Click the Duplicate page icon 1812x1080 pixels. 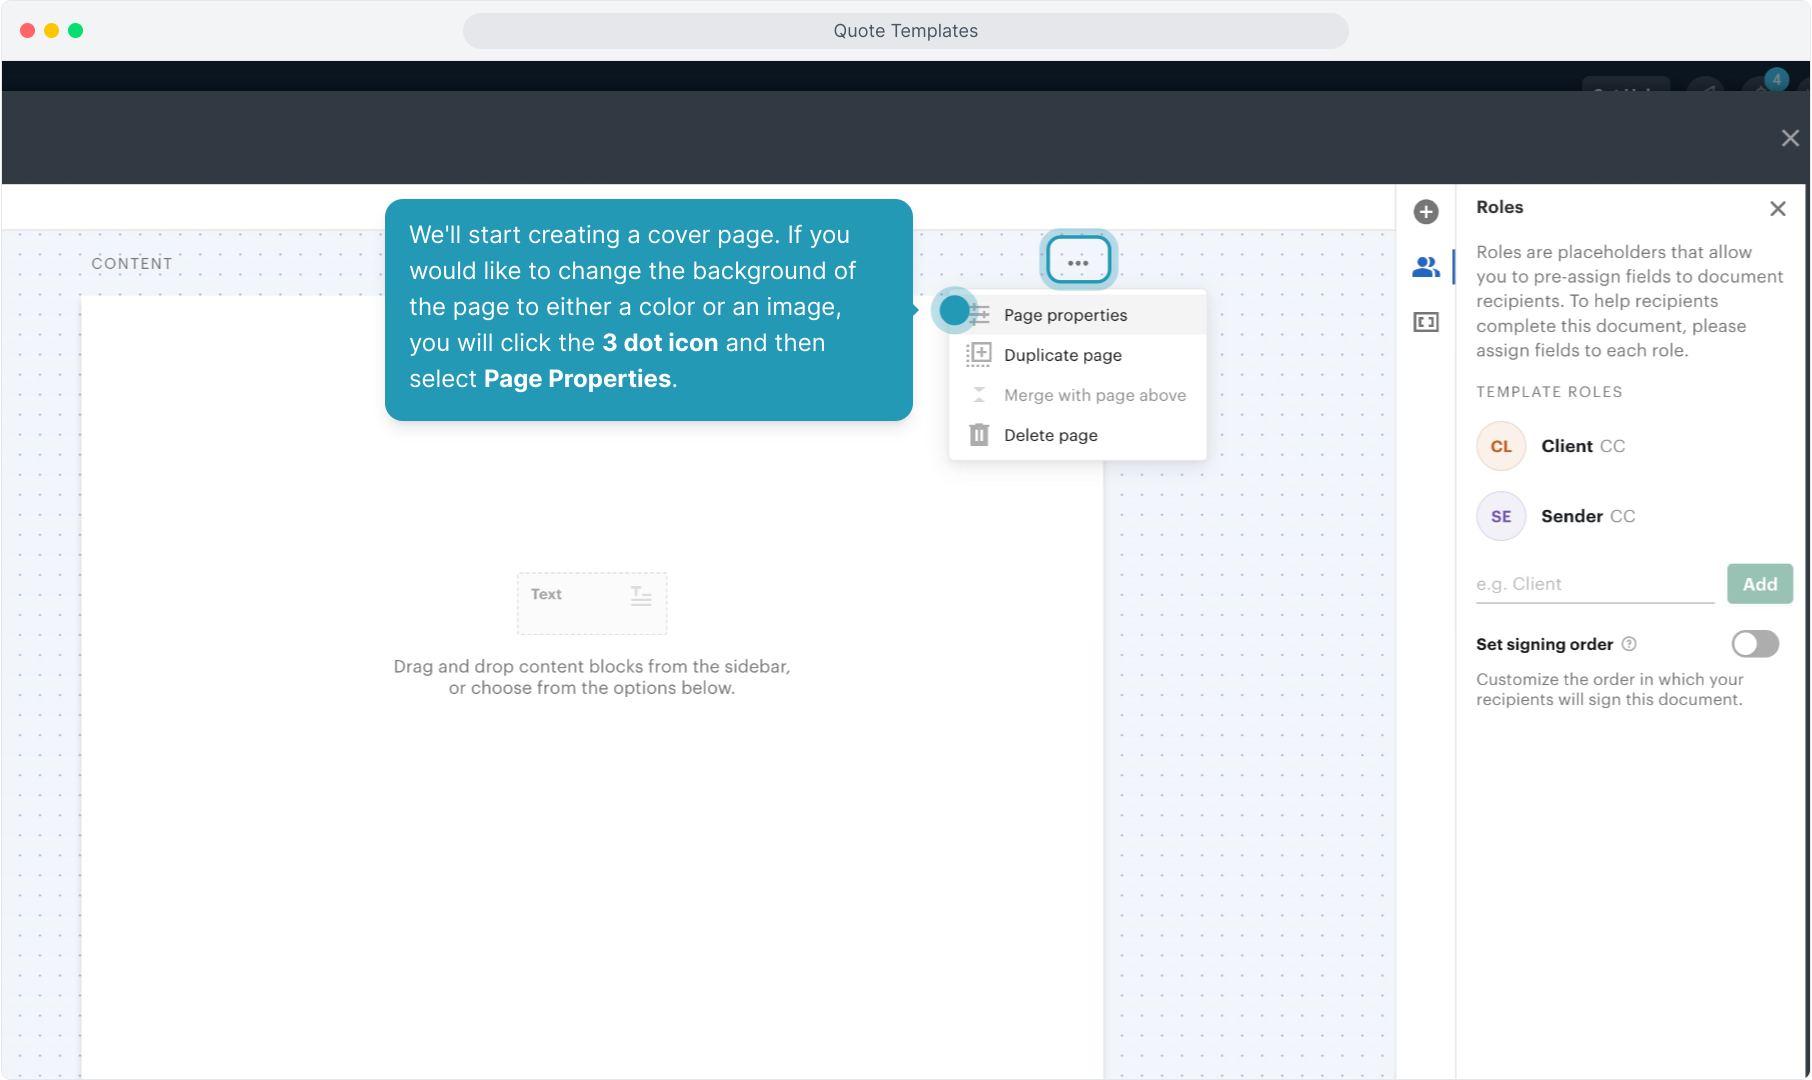click(x=979, y=355)
